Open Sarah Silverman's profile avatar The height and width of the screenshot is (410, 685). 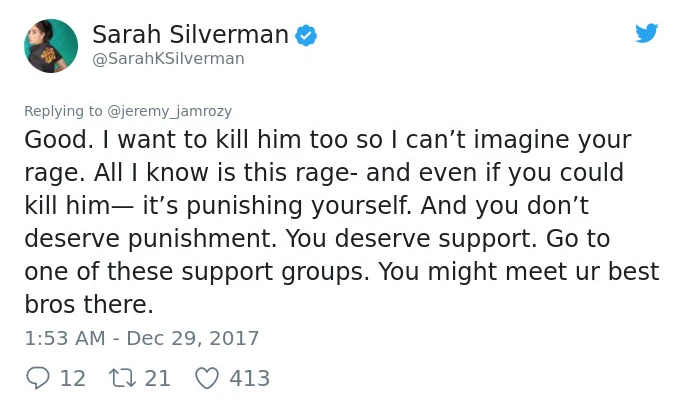[x=50, y=46]
